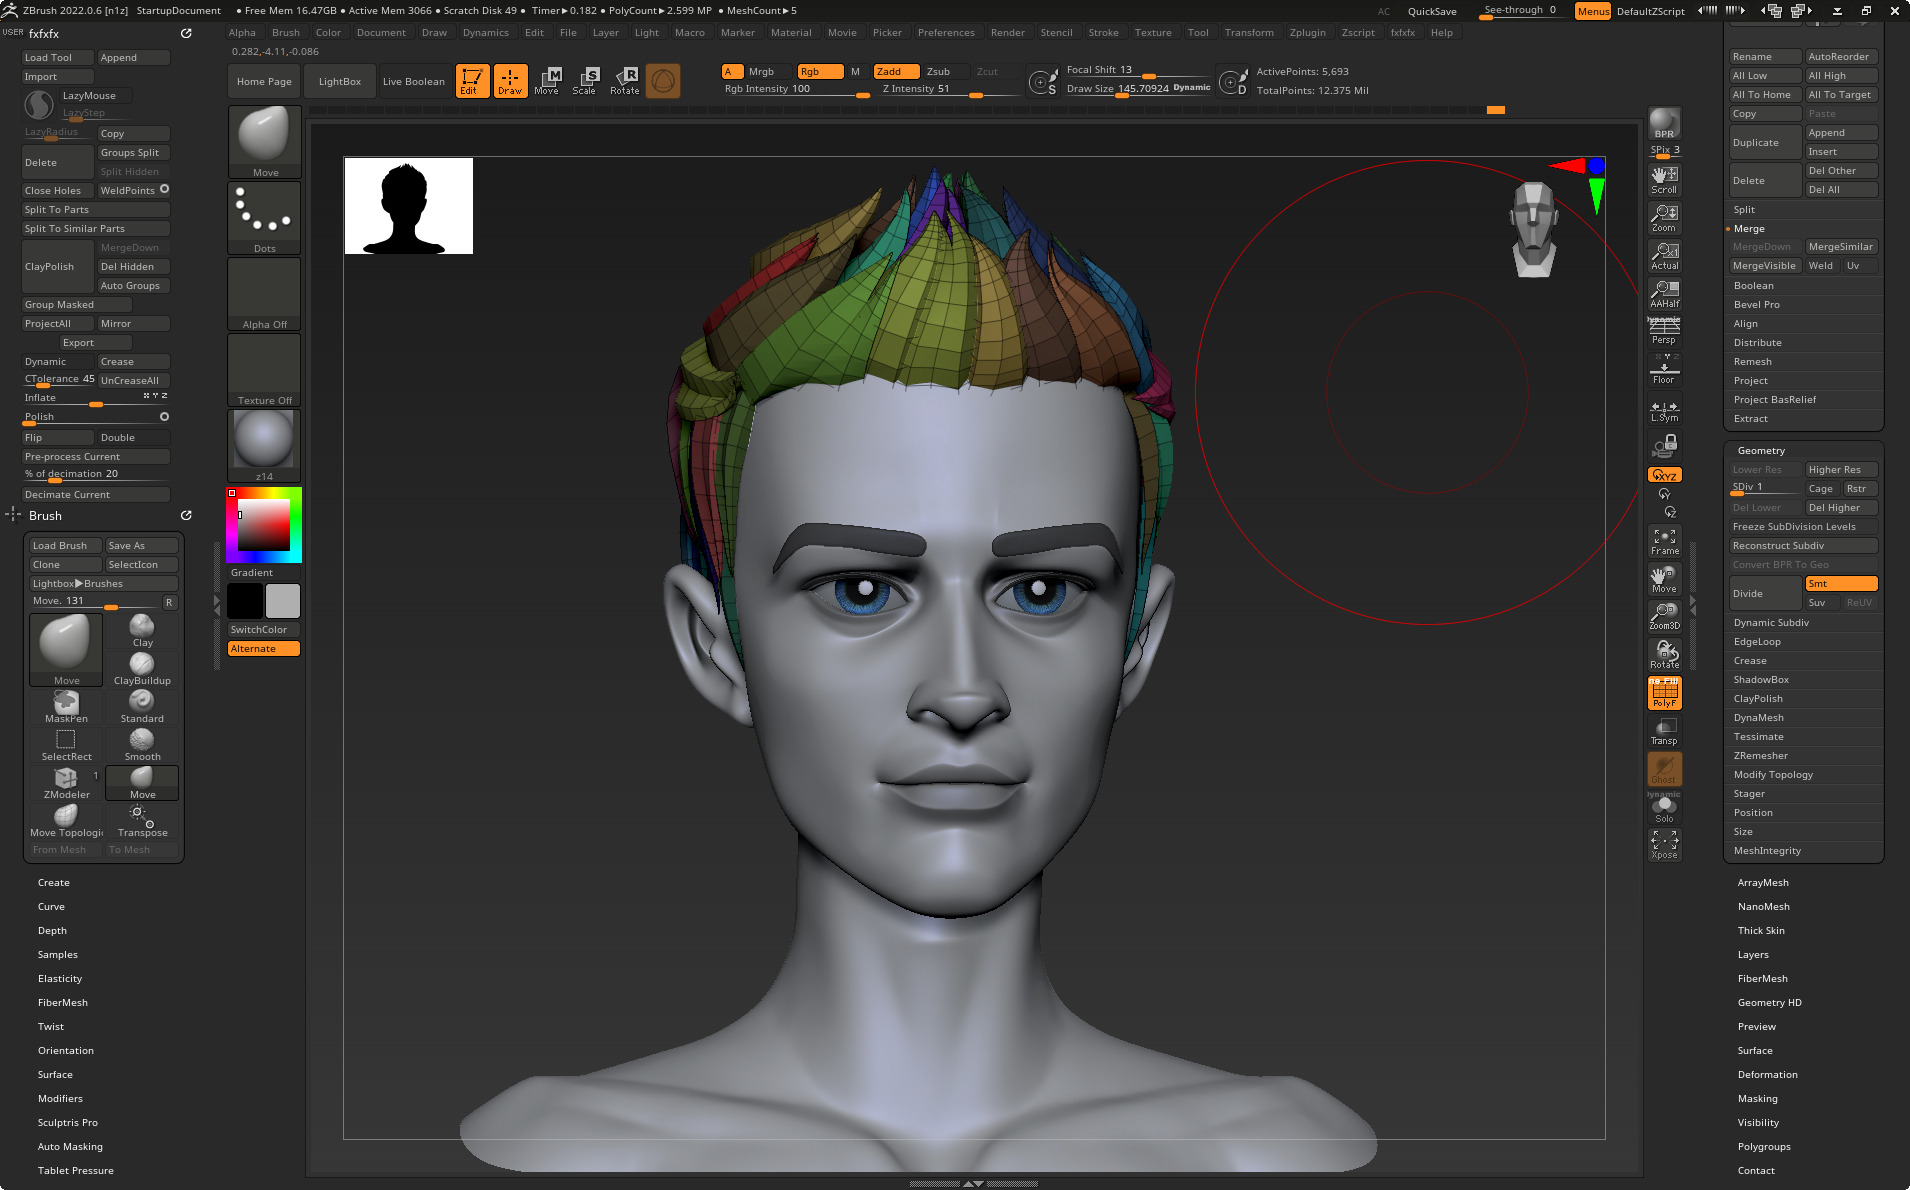The image size is (1910, 1190).
Task: Click the color picker gradient square
Action: coord(264,525)
